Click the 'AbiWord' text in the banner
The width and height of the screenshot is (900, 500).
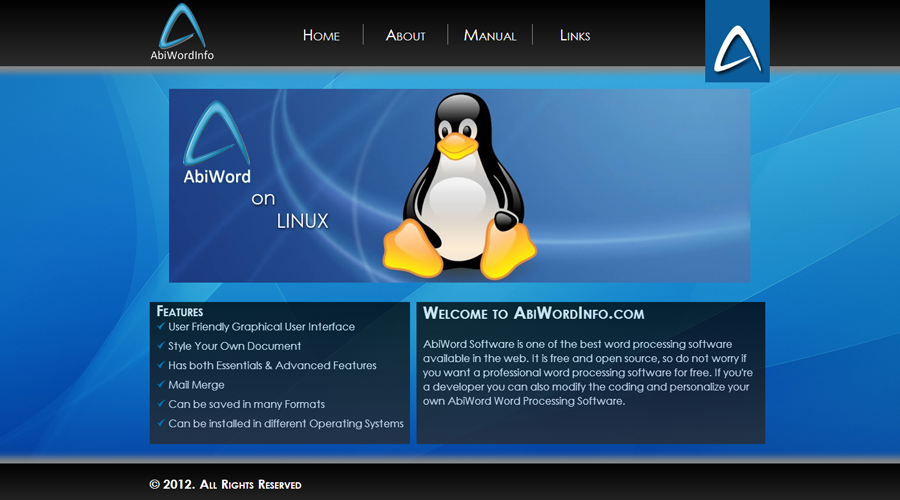[217, 176]
